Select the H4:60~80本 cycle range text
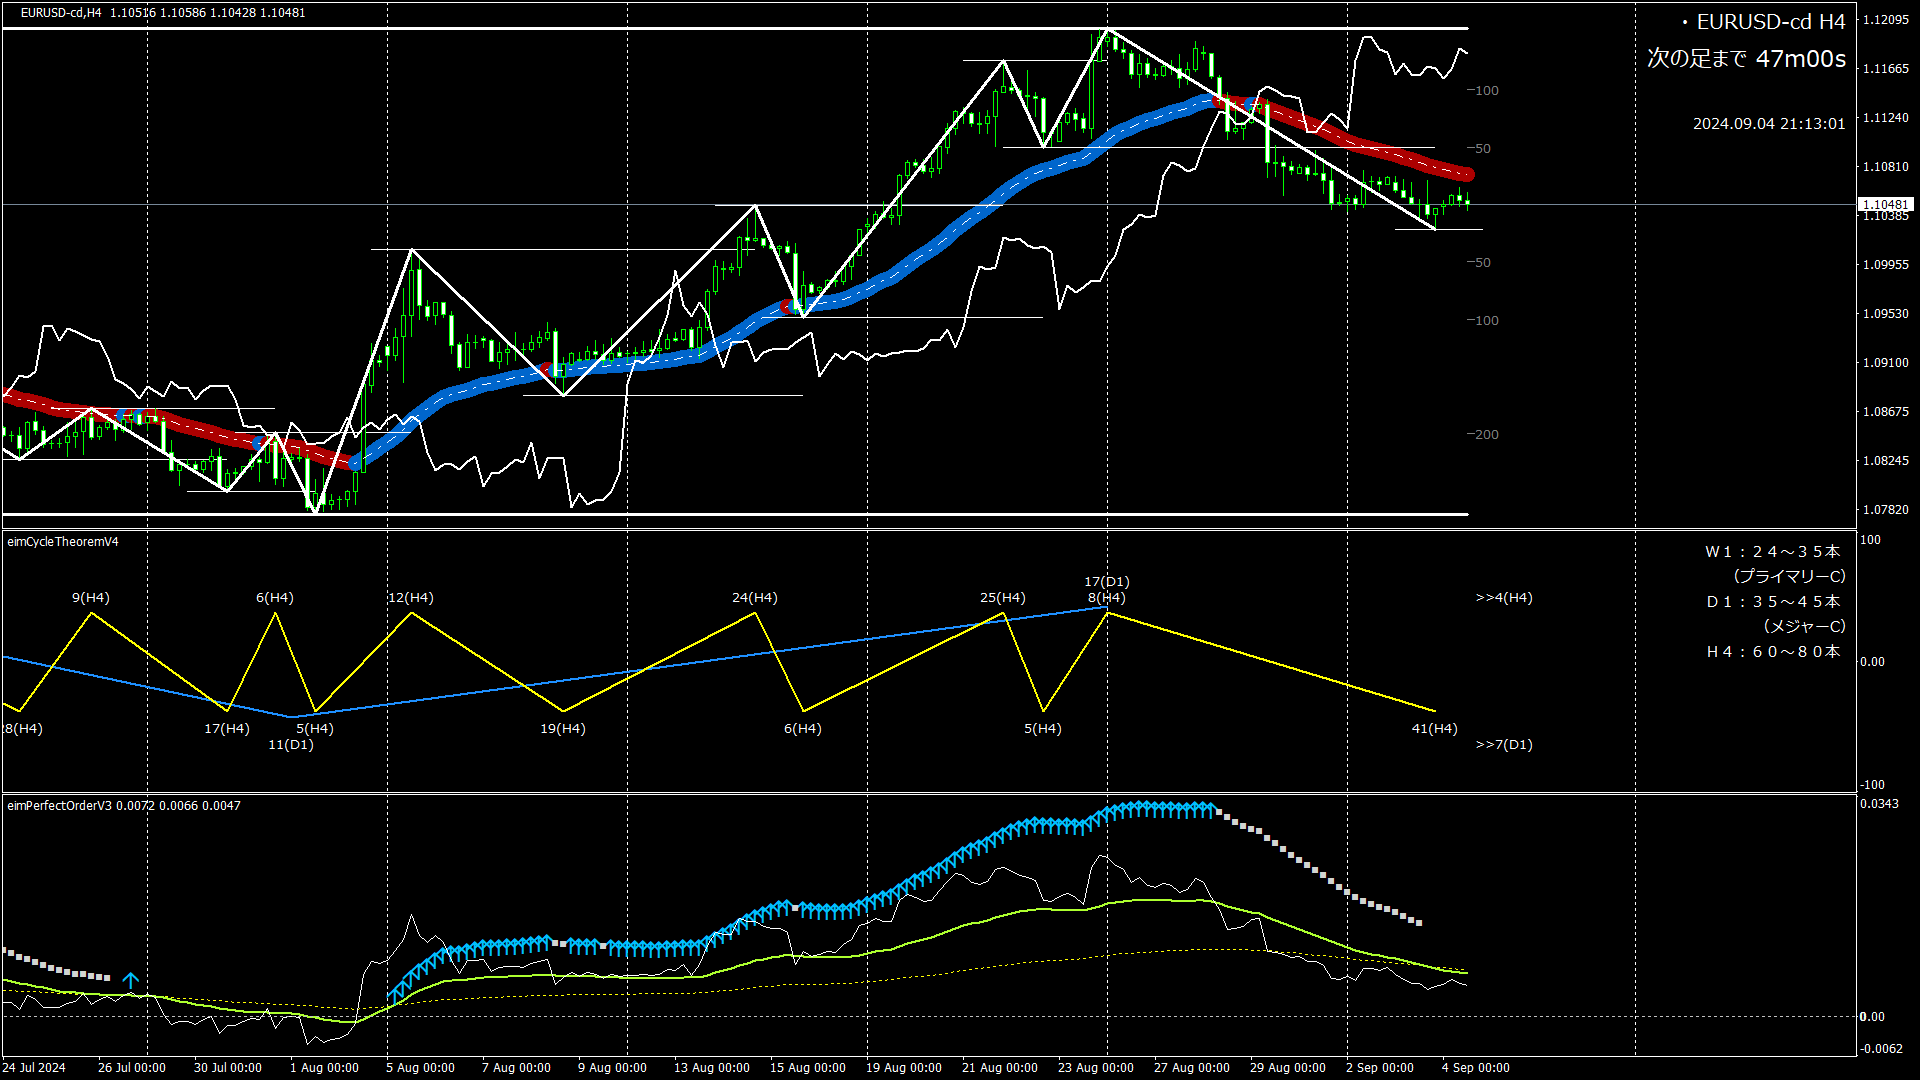Screen dimensions: 1920x1080 tap(1772, 652)
